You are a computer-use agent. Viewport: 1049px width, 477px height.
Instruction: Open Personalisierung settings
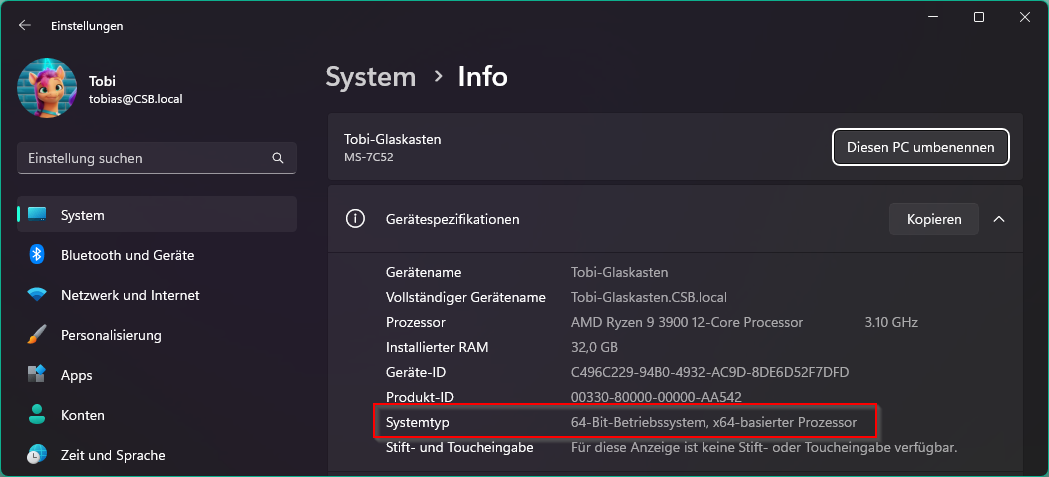pyautogui.click(x=157, y=335)
